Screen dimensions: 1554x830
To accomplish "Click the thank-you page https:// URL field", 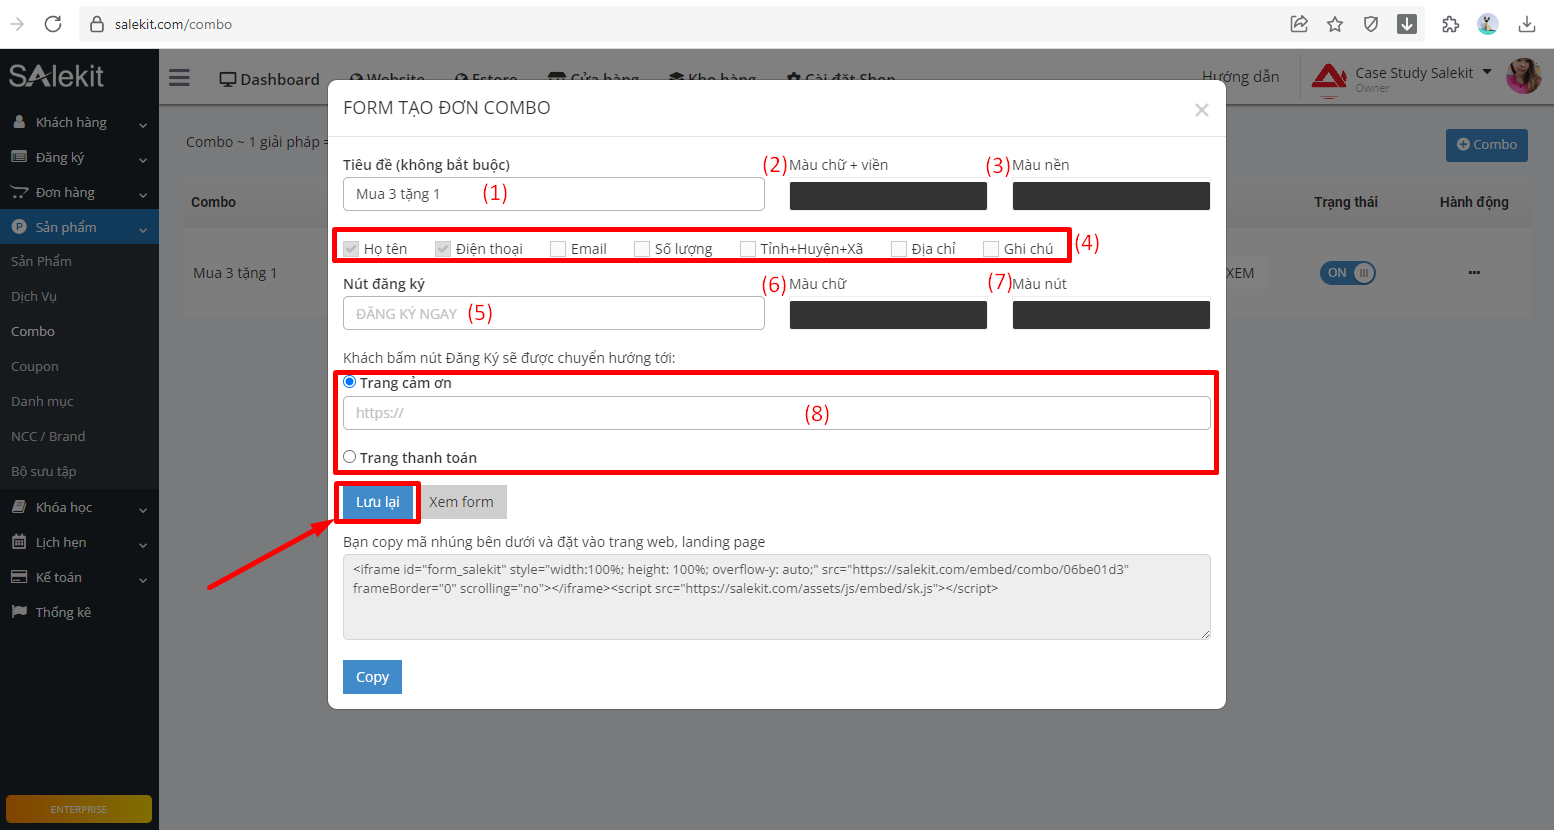I will [777, 413].
